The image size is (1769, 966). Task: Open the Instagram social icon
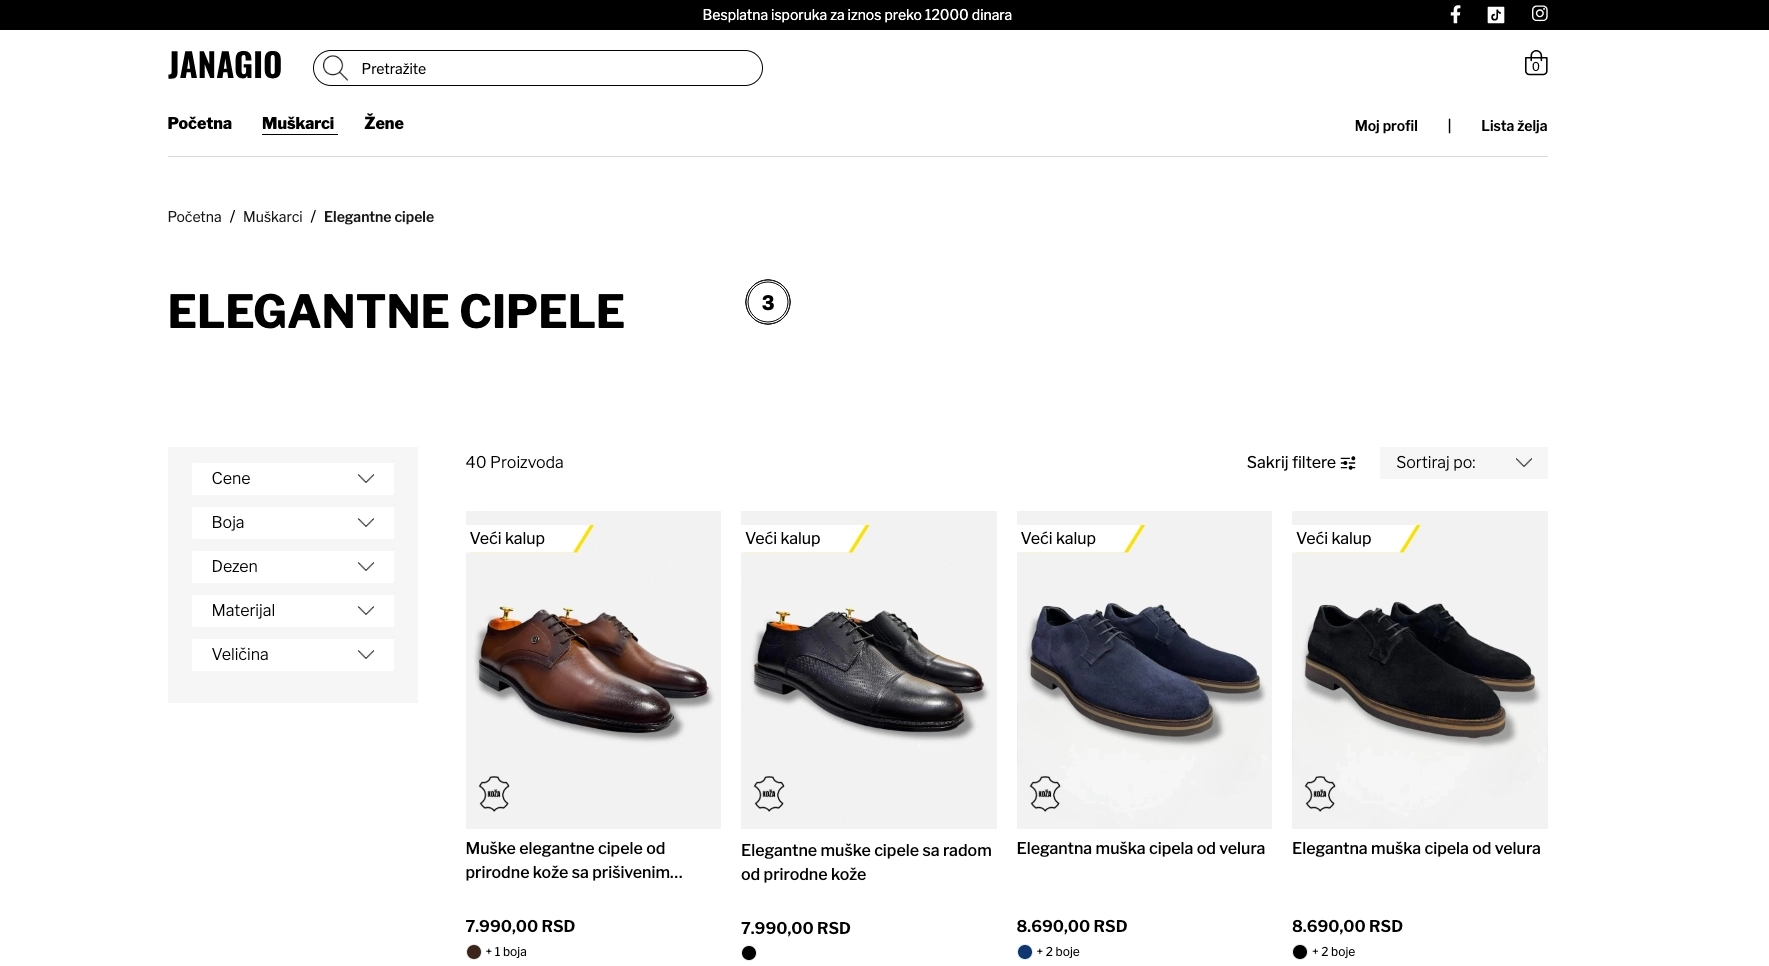coord(1540,14)
